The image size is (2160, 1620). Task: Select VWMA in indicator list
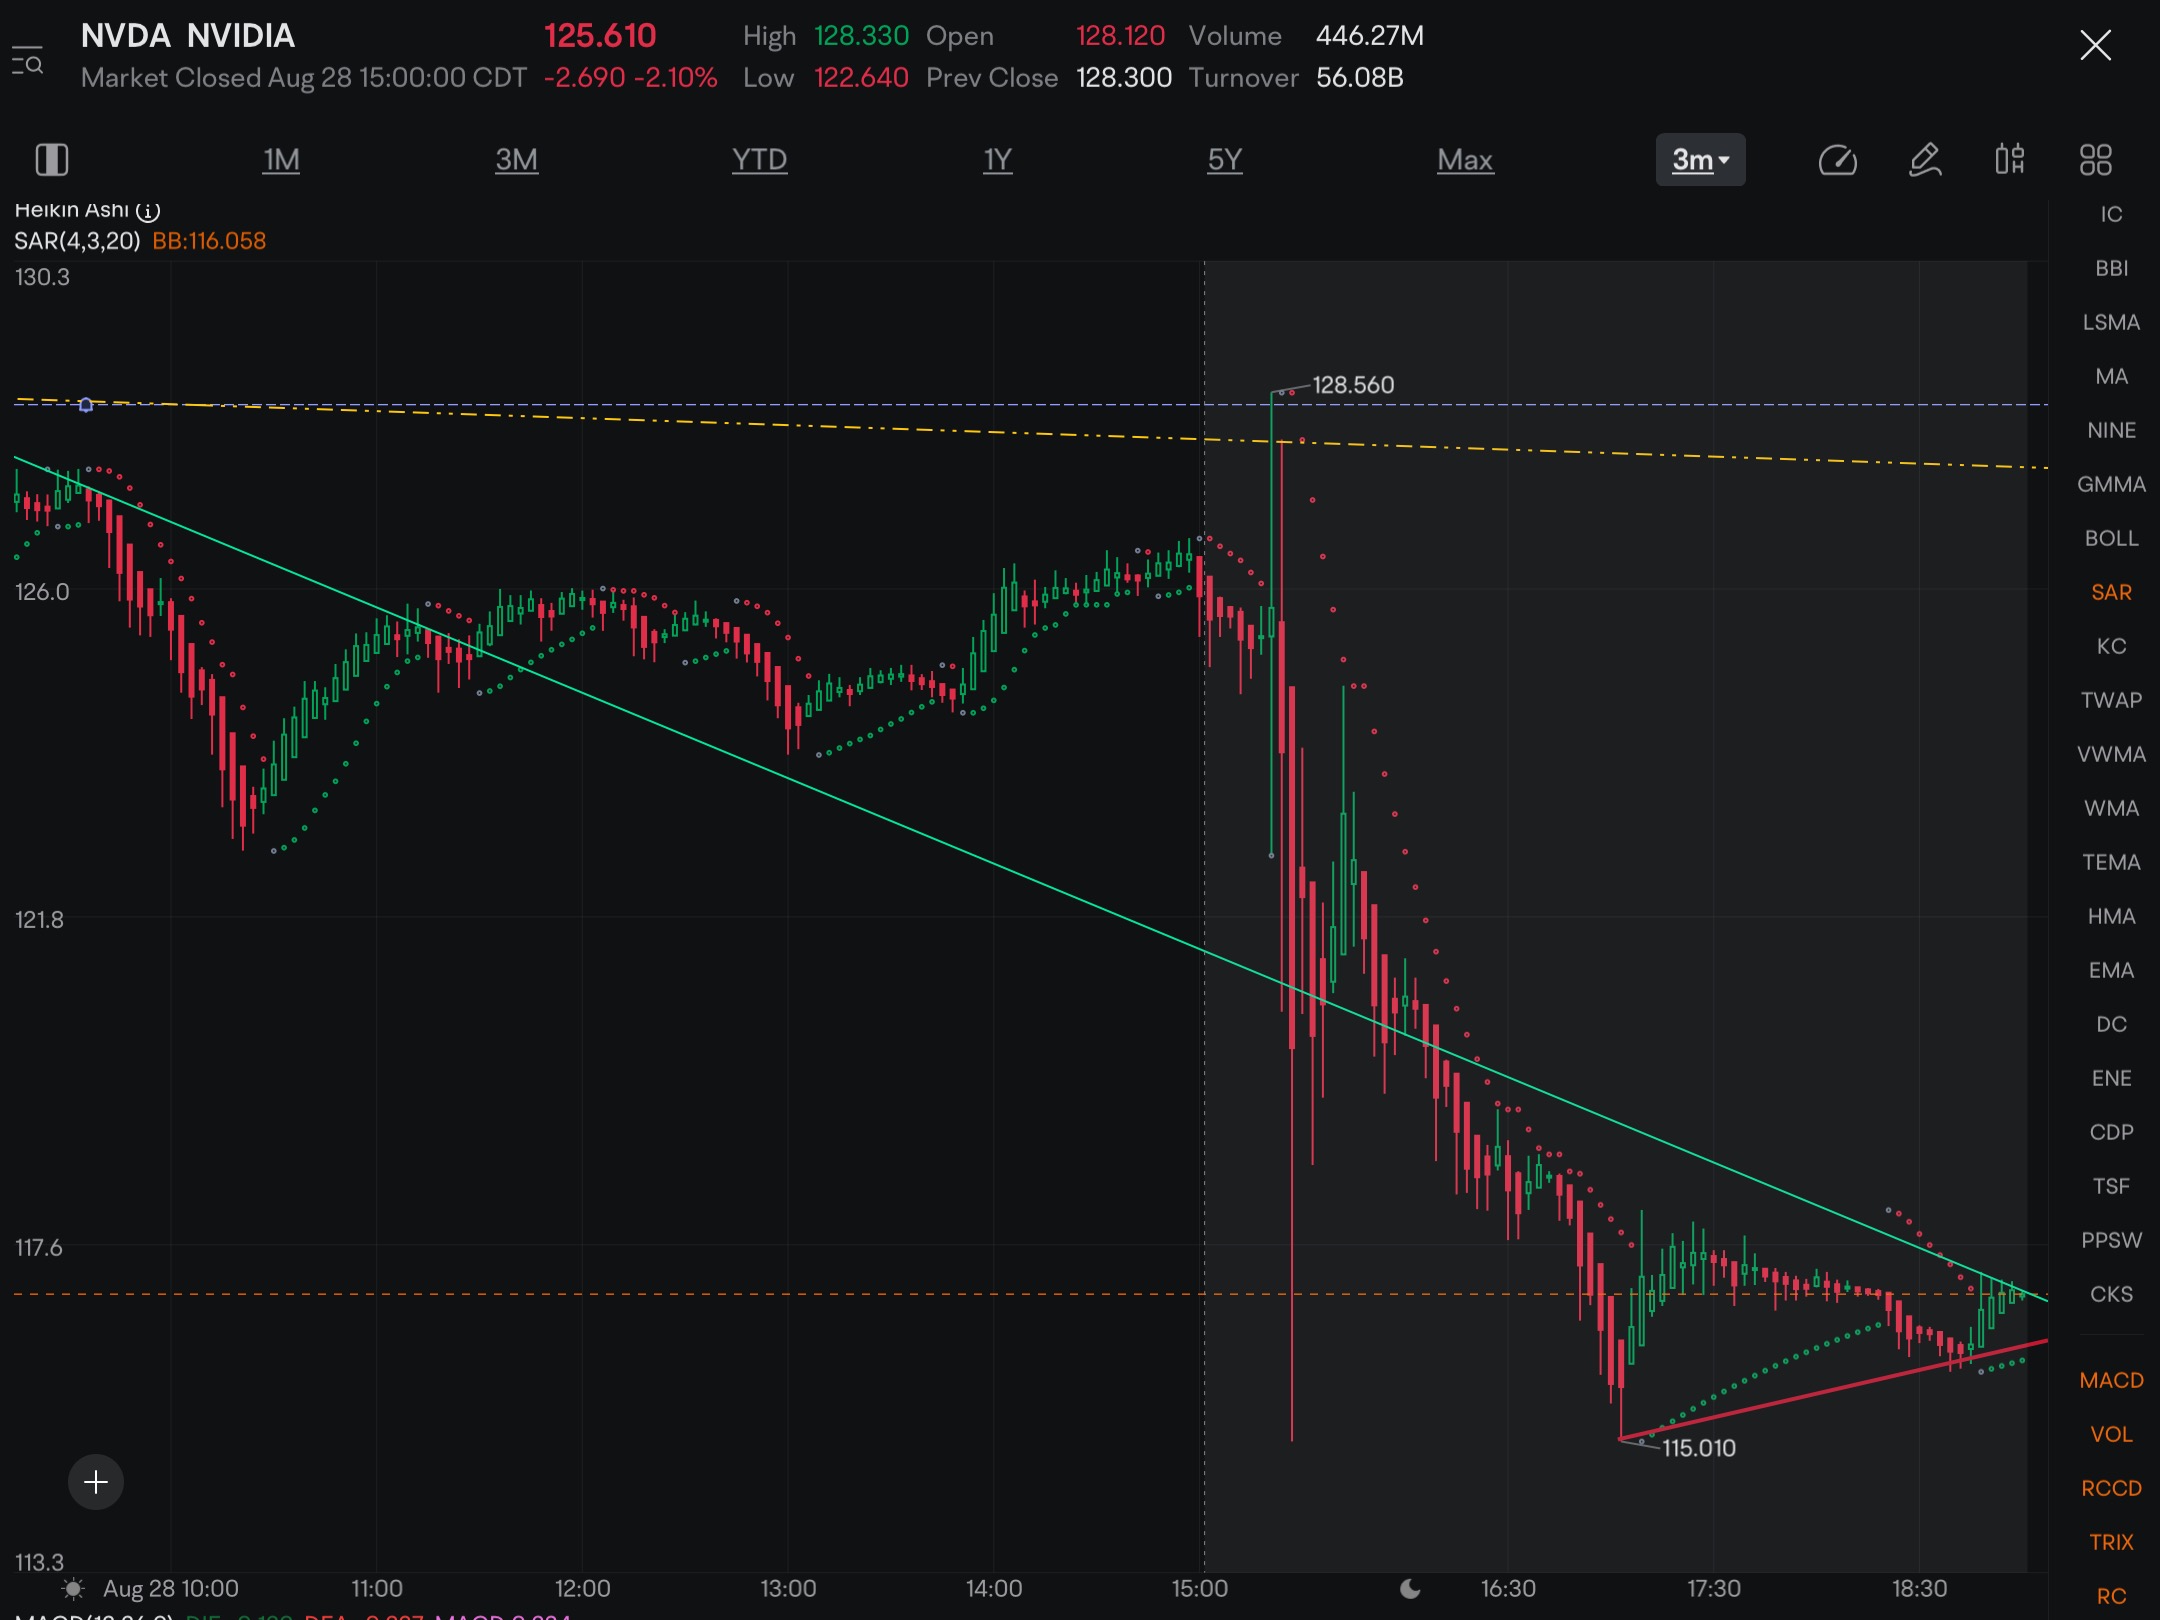tap(2111, 754)
